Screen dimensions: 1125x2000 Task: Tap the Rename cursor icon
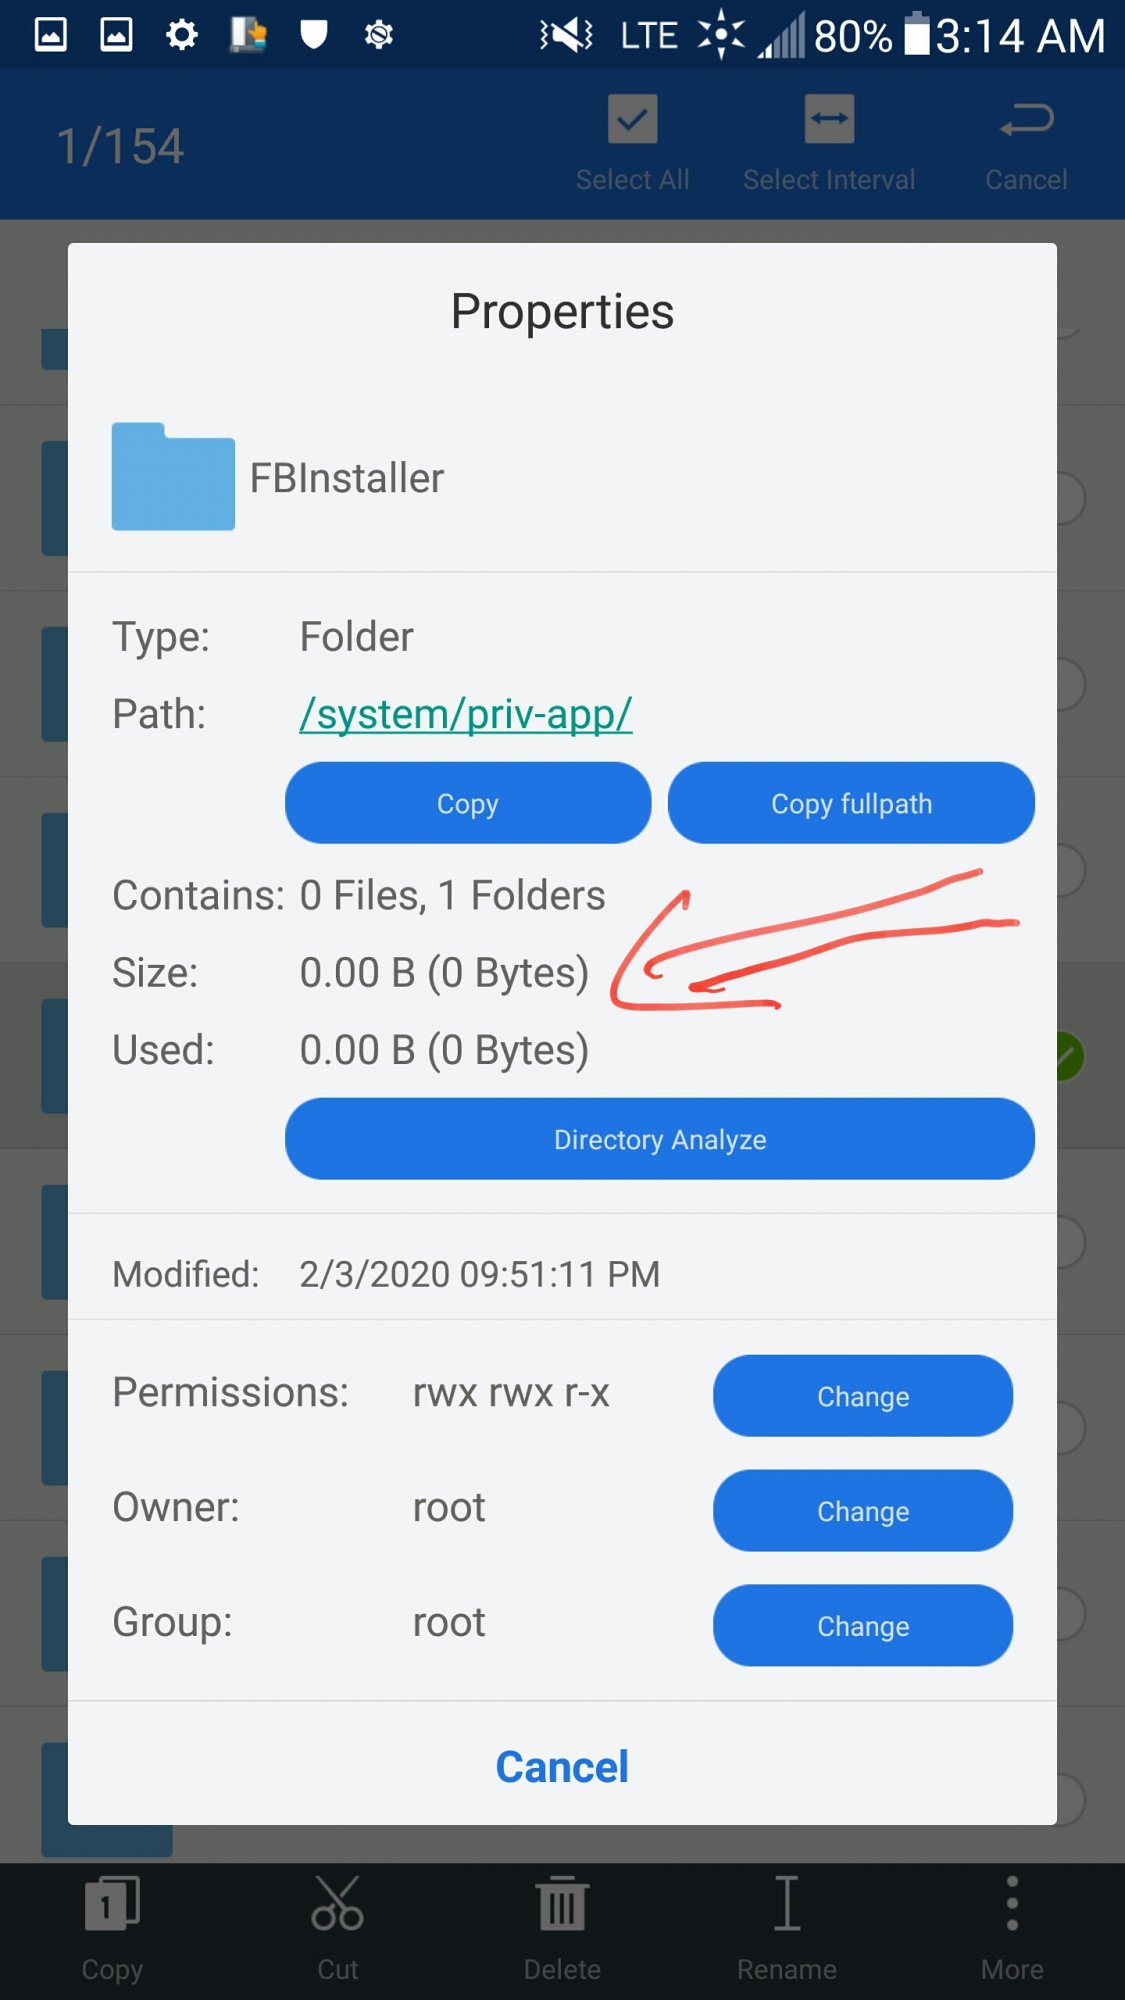(787, 1903)
